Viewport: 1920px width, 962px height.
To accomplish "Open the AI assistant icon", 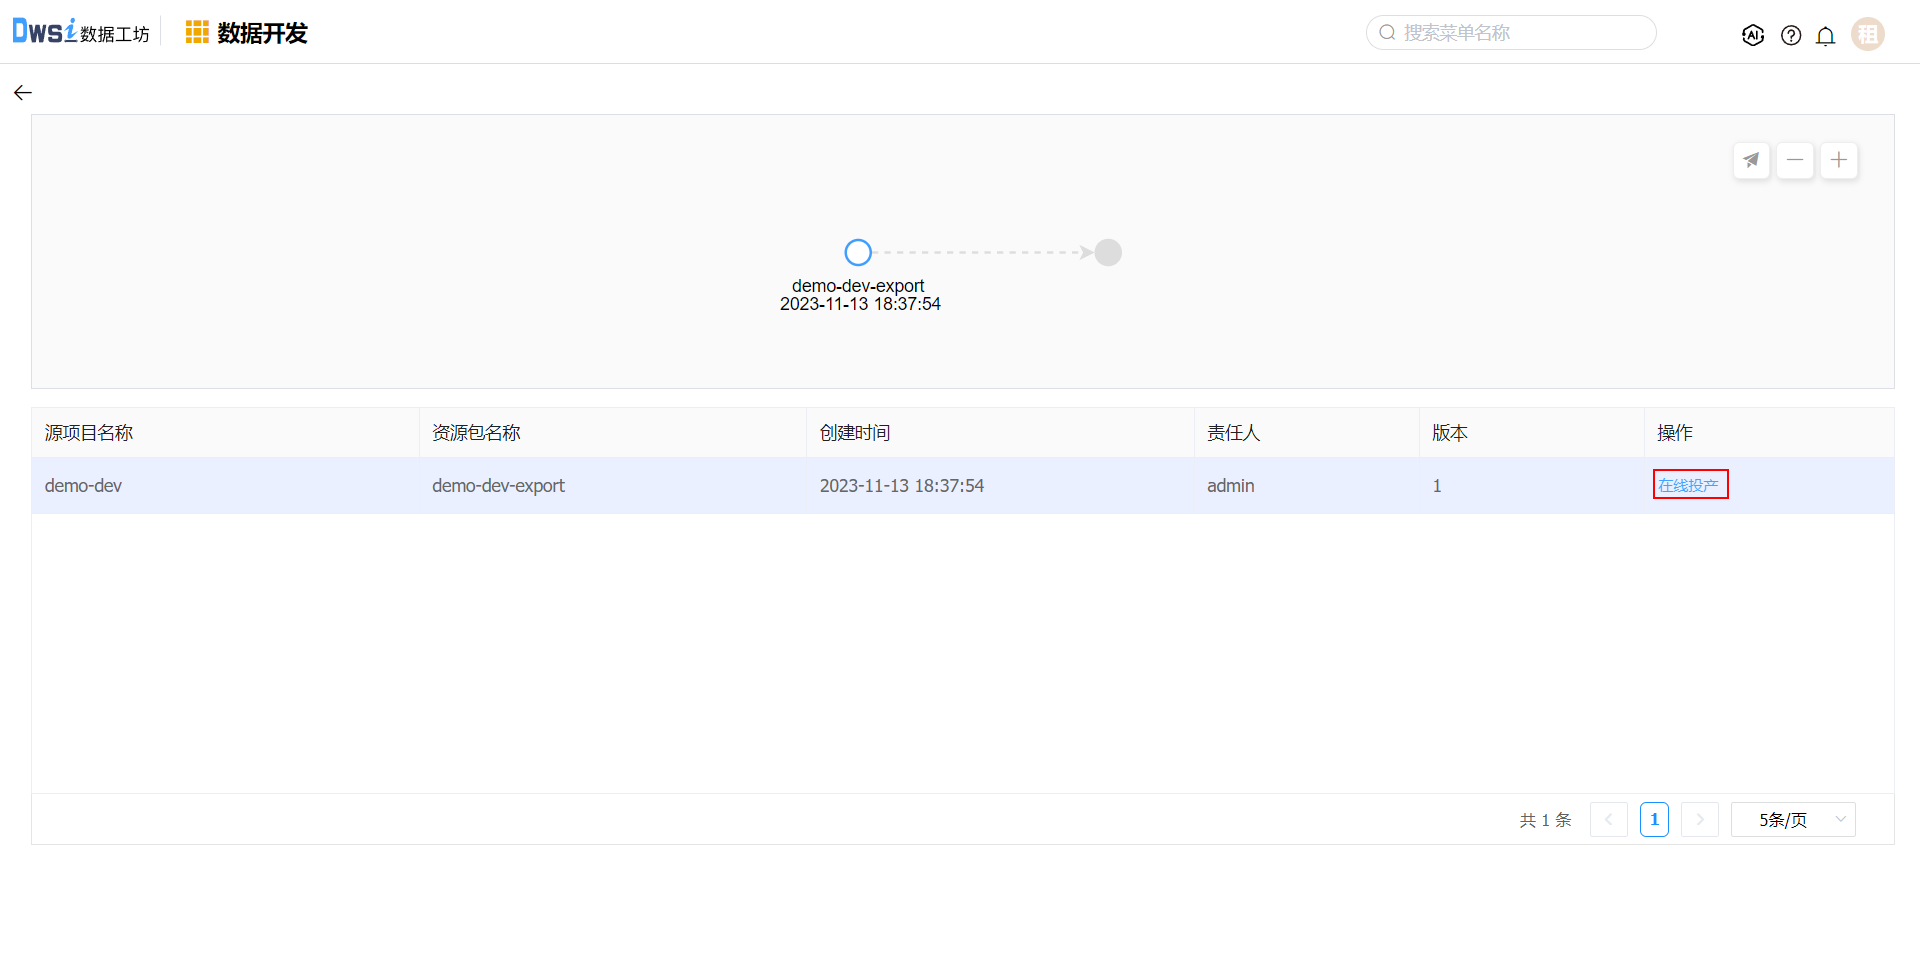I will click(1752, 35).
